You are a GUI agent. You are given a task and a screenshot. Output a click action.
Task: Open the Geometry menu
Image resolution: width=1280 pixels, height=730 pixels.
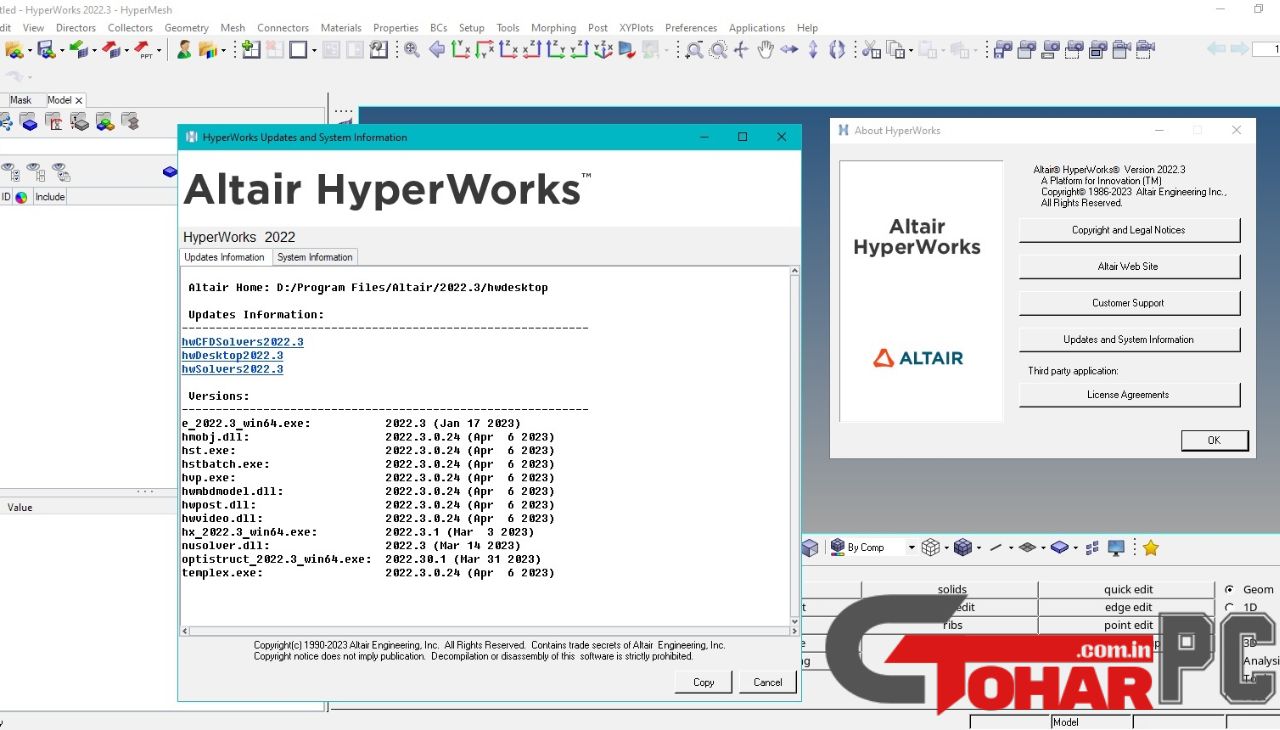coord(186,28)
